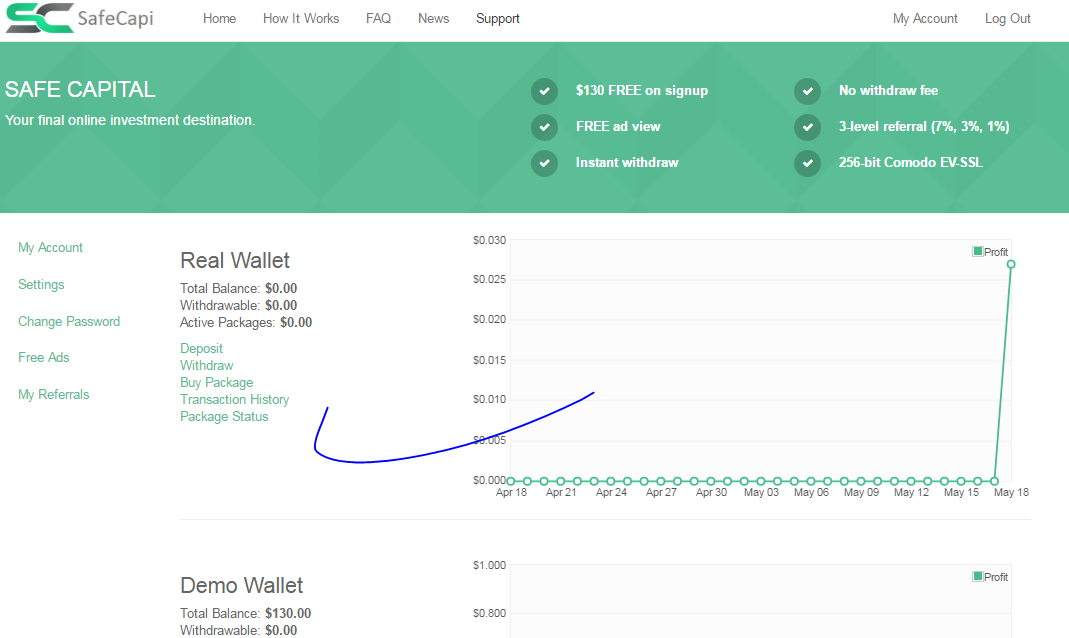Open the Home menu item
The image size is (1069, 638).
[219, 19]
